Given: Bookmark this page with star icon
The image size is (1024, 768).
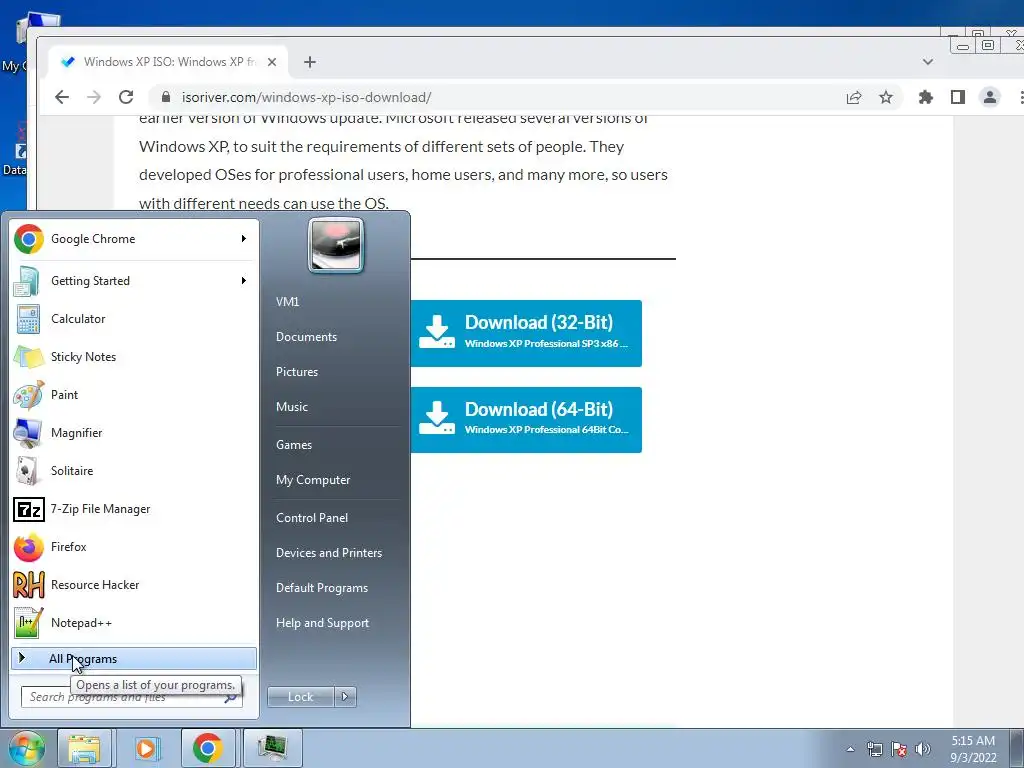Looking at the screenshot, I should tap(886, 97).
